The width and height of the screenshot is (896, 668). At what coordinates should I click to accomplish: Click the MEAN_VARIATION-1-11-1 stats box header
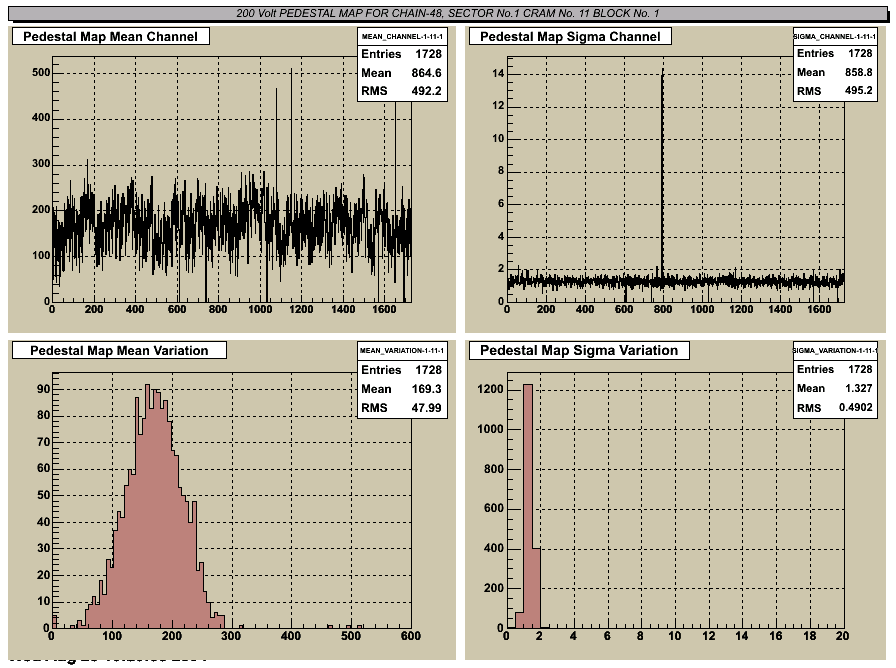[402, 350]
